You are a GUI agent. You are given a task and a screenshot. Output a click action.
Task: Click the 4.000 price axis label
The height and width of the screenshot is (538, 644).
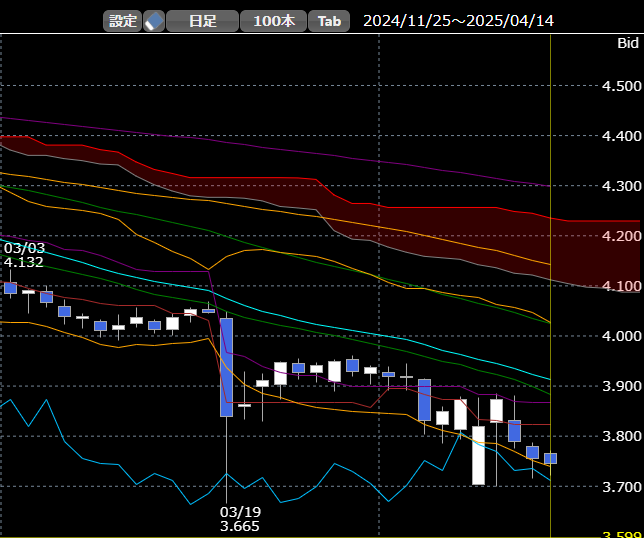point(621,336)
